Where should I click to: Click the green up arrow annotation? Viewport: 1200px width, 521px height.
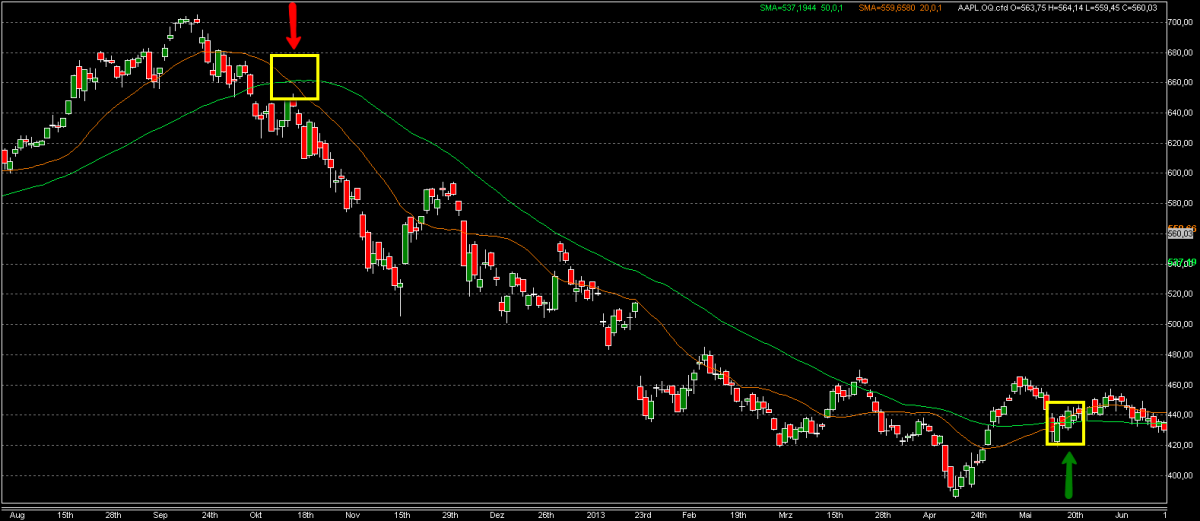(x=1068, y=475)
